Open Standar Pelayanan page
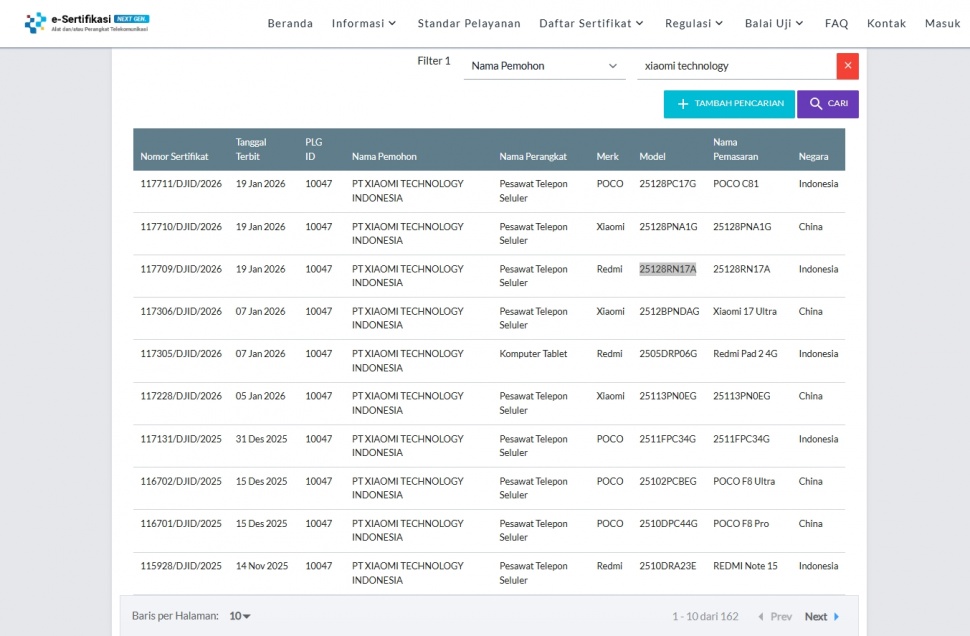The height and width of the screenshot is (636, 970). [x=469, y=23]
